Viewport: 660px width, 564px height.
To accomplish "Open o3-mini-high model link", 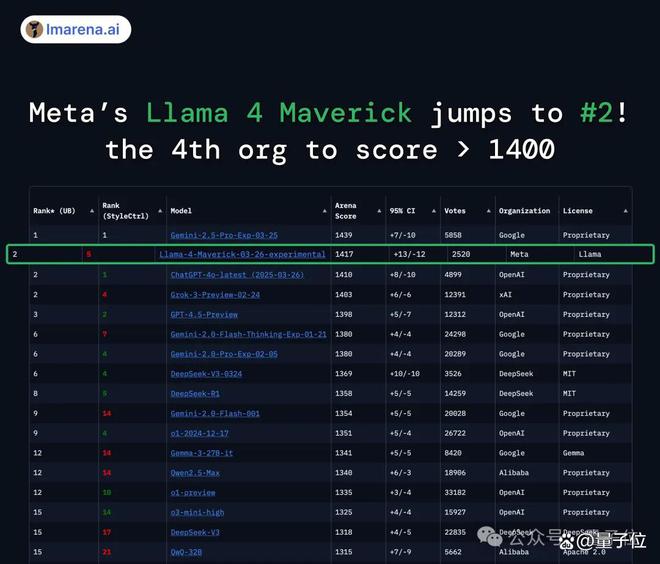I will (197, 512).
